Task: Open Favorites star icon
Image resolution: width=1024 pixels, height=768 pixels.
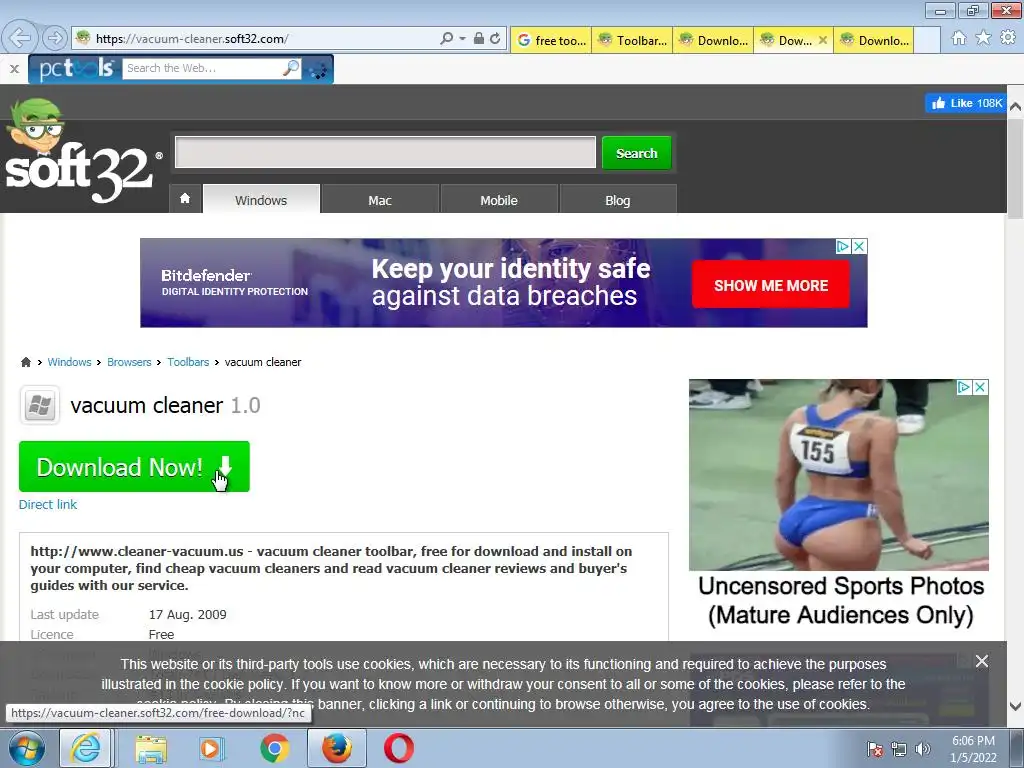Action: (x=983, y=38)
